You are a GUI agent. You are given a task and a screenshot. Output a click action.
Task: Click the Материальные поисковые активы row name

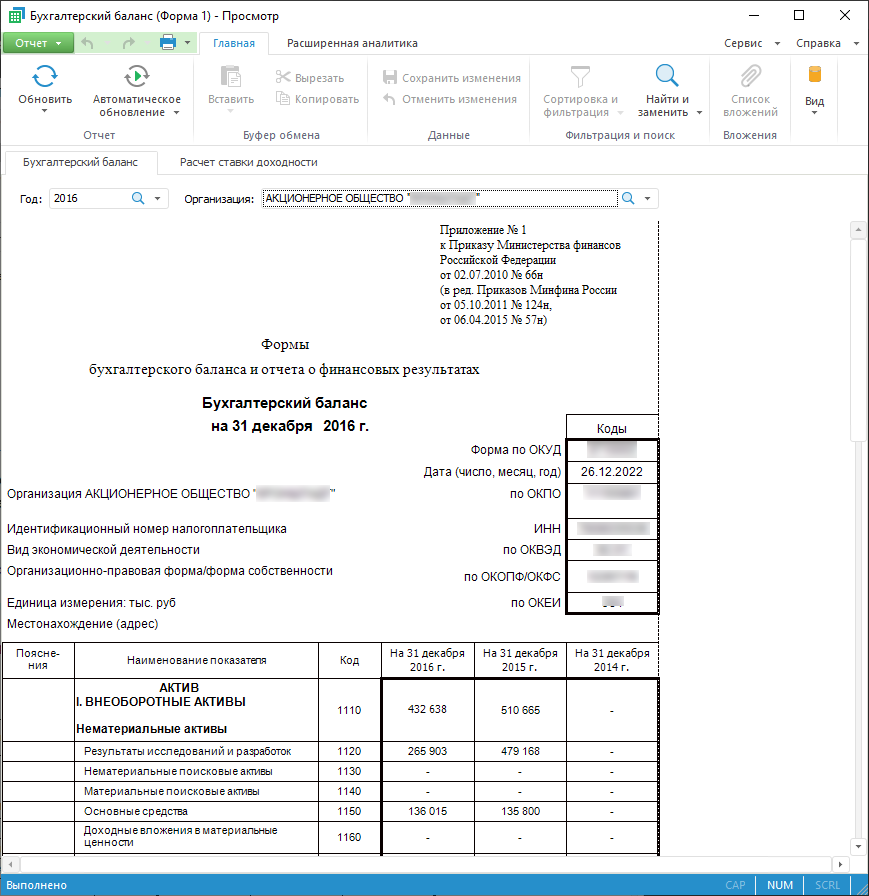coord(171,791)
